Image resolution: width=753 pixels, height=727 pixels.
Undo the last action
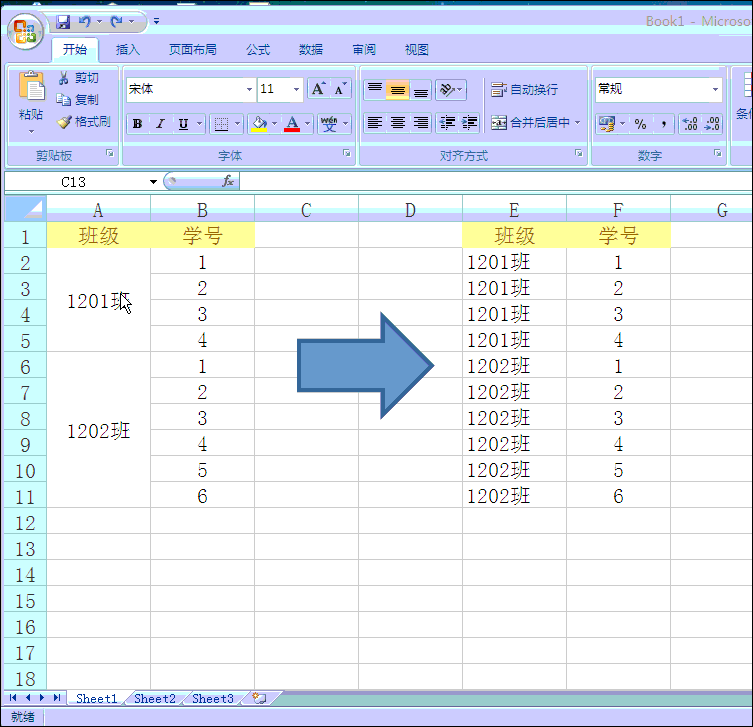pyautogui.click(x=85, y=22)
